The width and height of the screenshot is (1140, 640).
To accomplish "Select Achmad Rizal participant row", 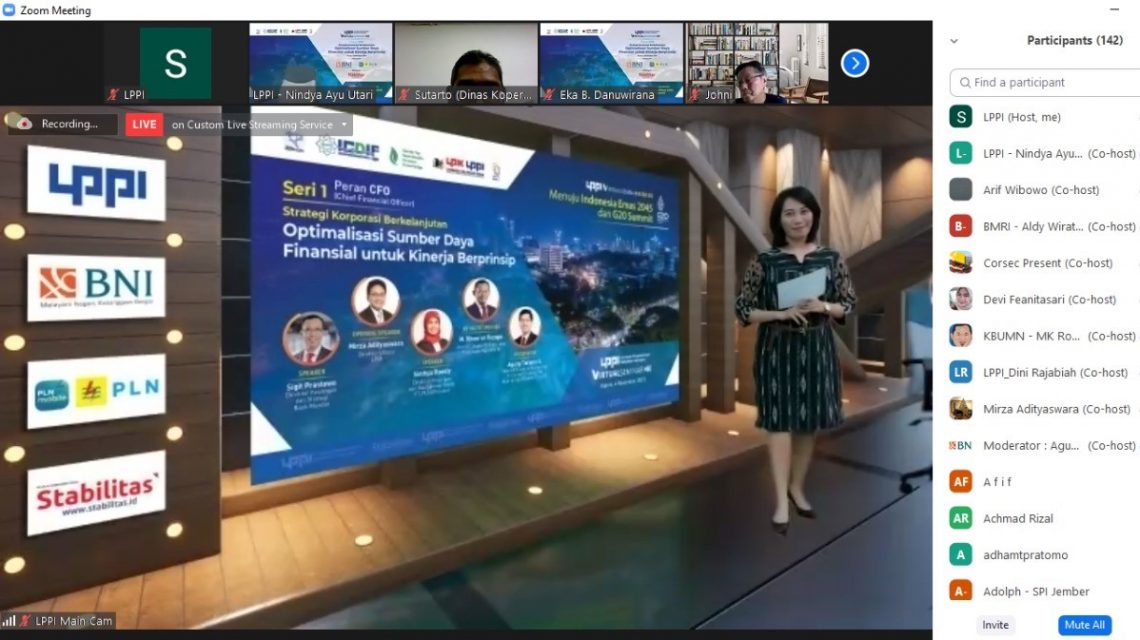I will [x=1044, y=519].
